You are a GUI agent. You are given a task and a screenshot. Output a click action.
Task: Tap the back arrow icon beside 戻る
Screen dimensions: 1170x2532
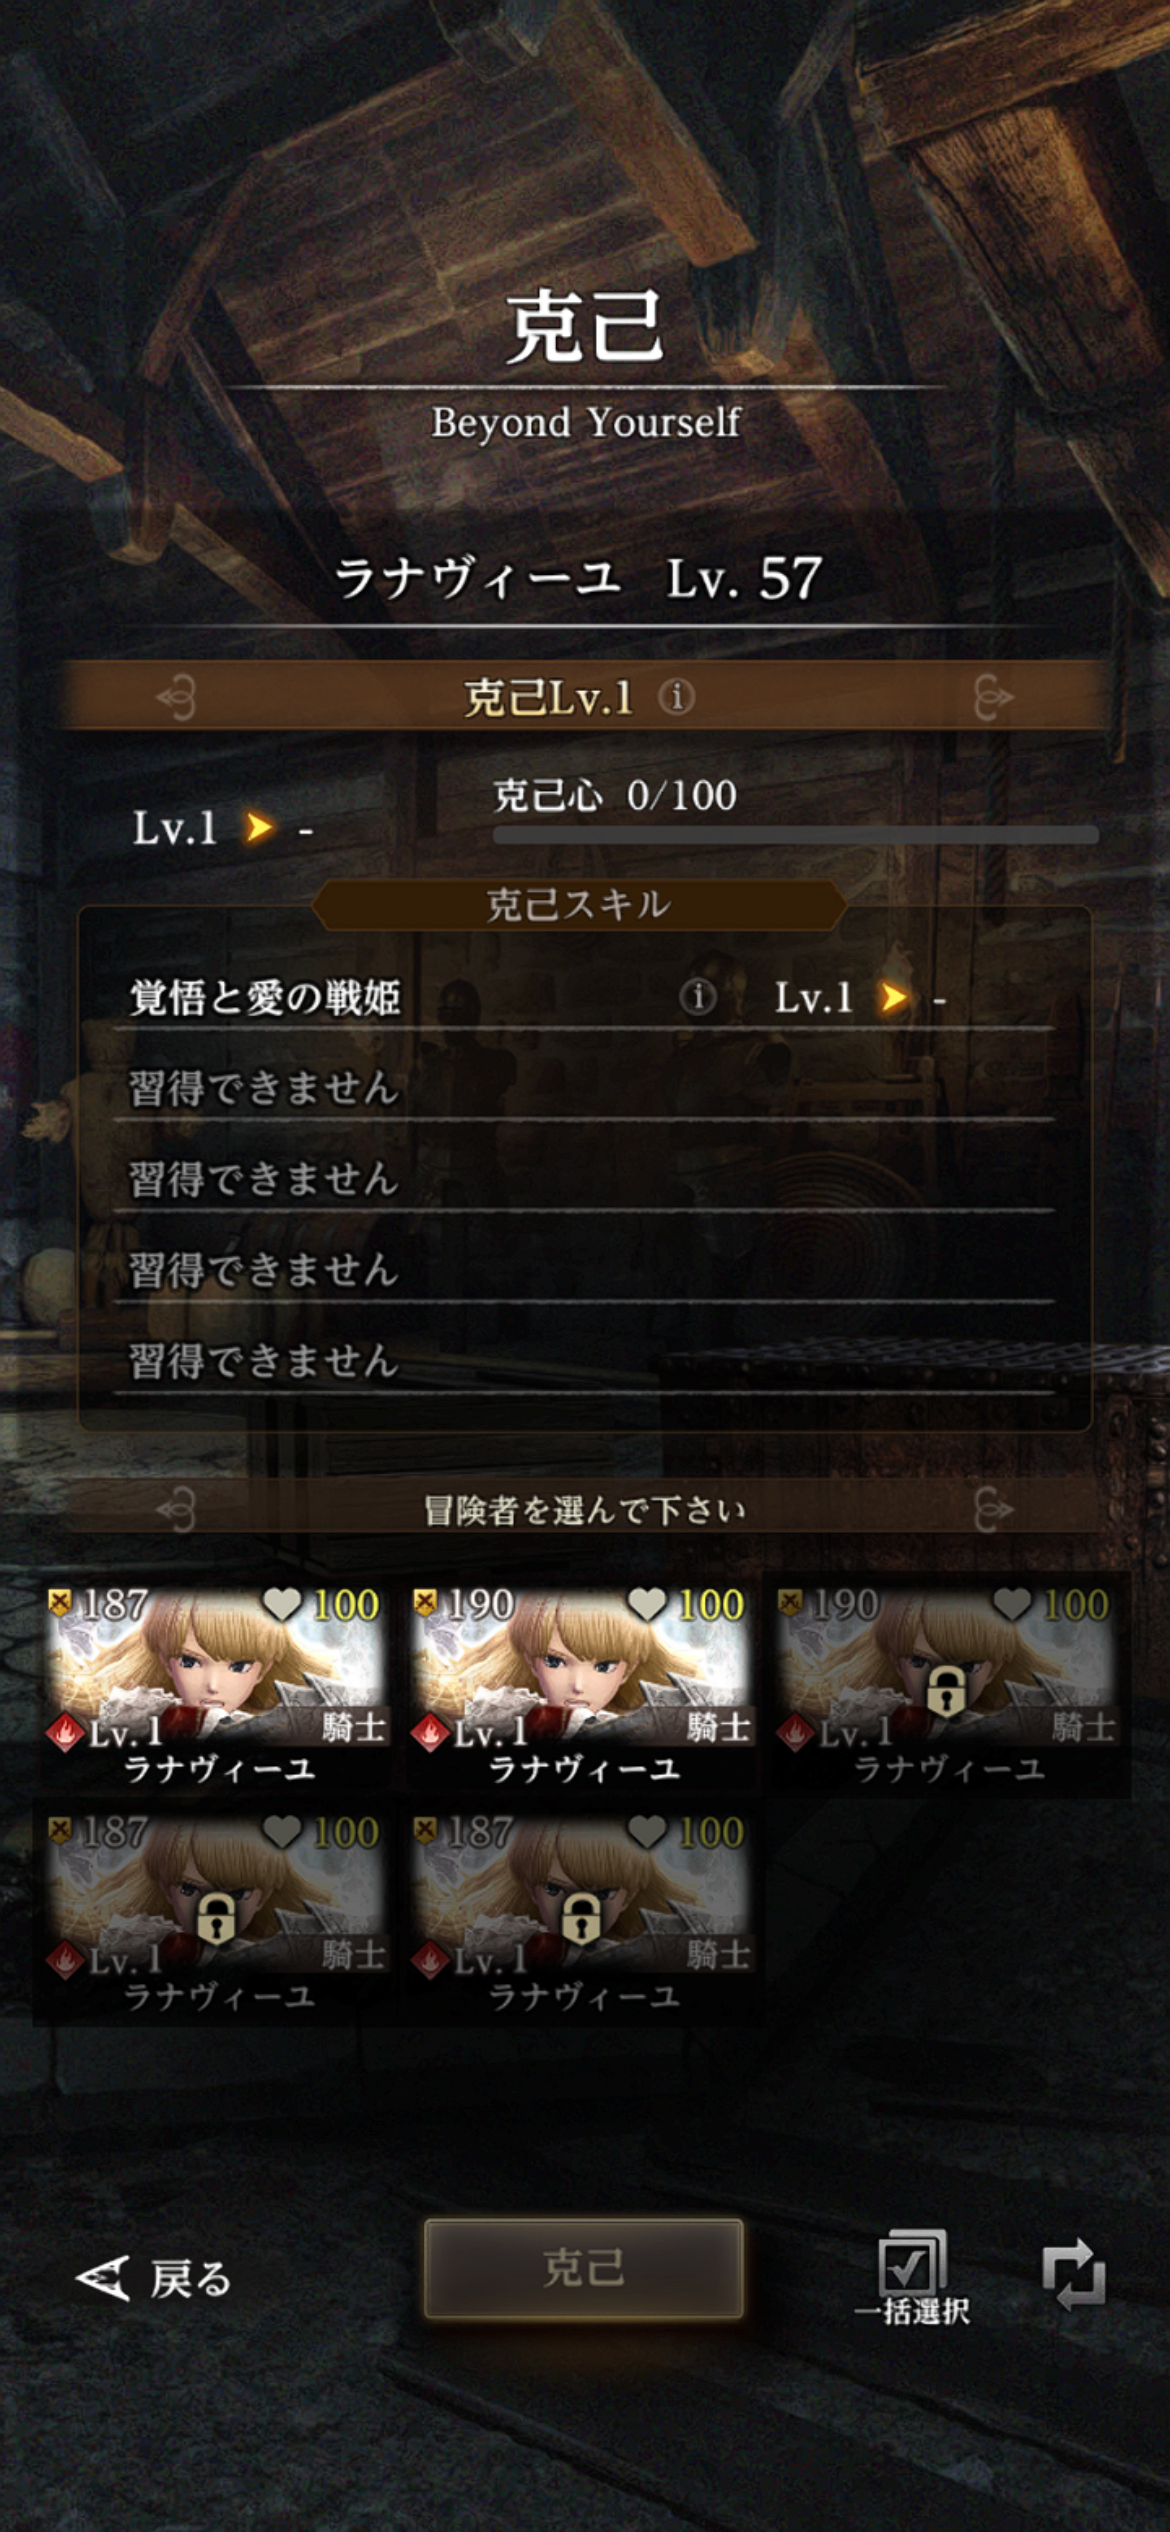103,2278
